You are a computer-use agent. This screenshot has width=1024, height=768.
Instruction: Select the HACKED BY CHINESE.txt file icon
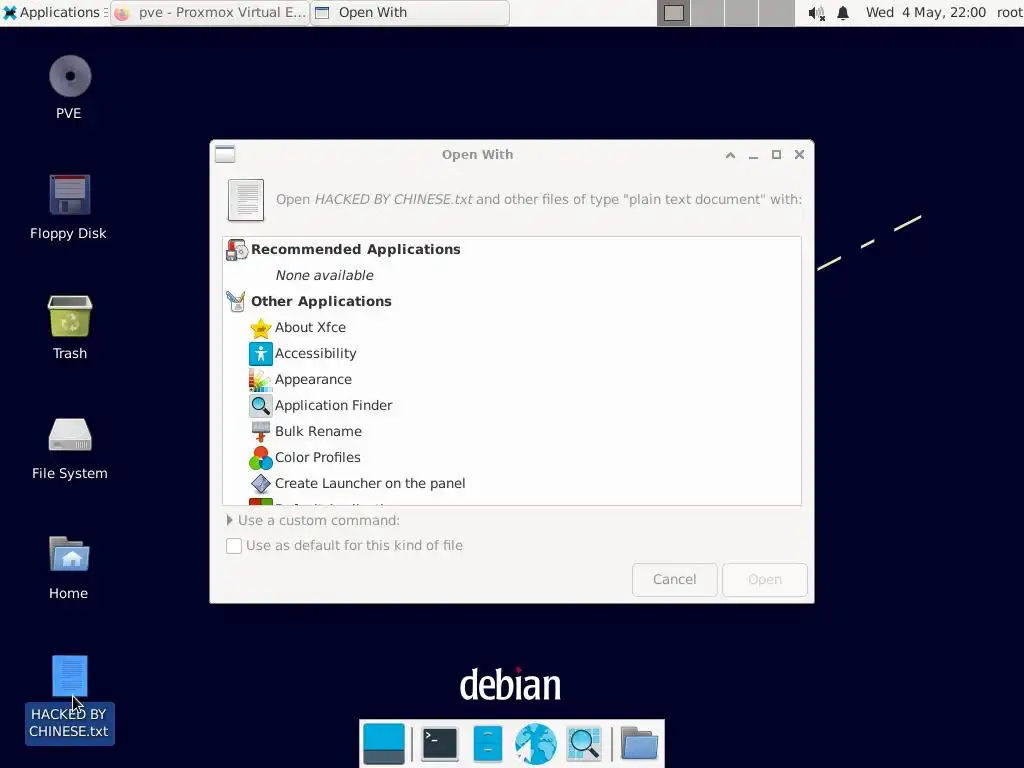click(70, 676)
